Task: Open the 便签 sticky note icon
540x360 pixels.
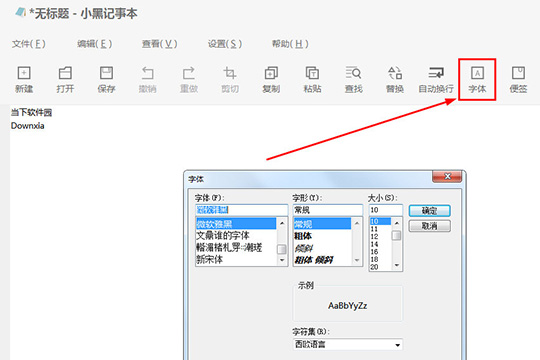Action: [518, 79]
